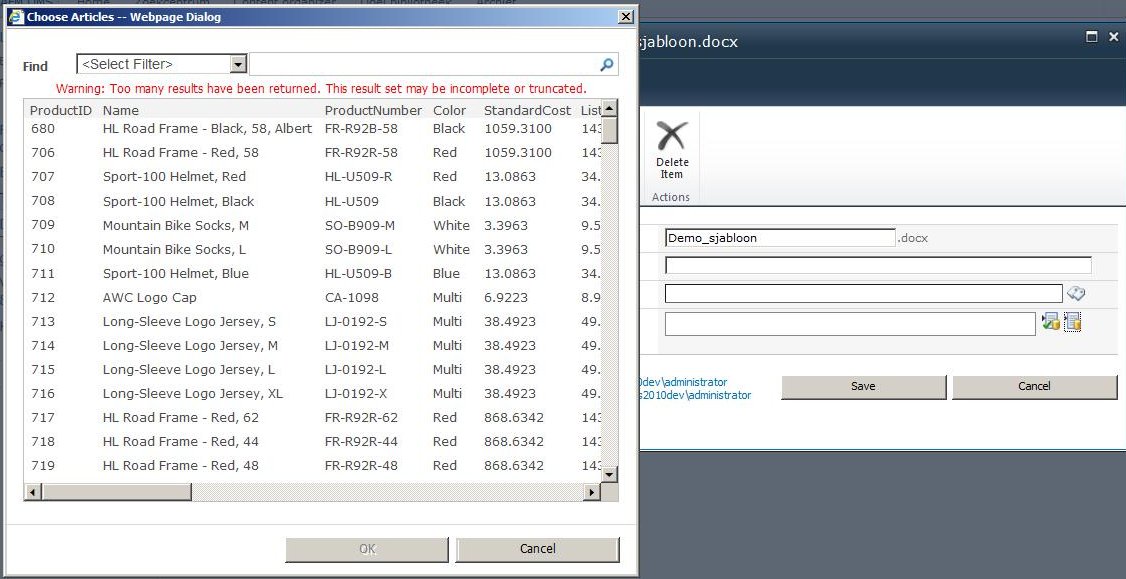Click the check item icon beside the last field
The image size is (1126, 579).
coord(1050,322)
